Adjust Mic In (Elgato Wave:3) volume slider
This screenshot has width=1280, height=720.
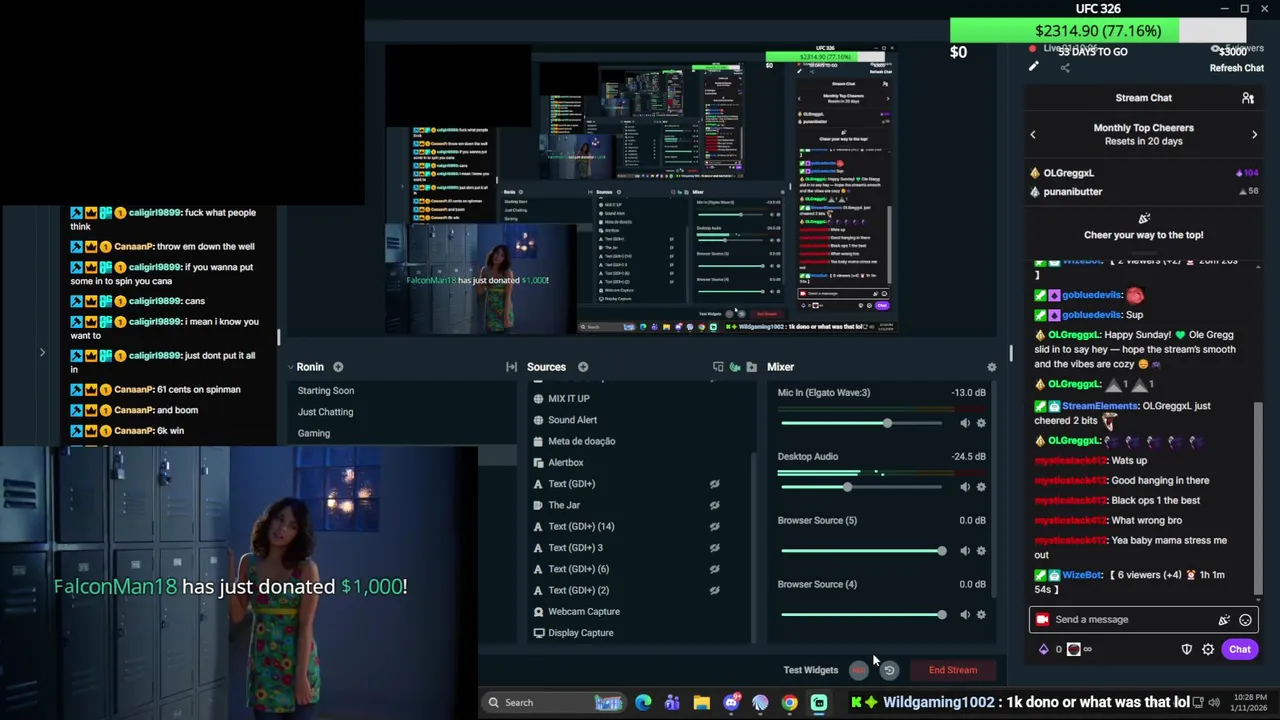point(862,423)
